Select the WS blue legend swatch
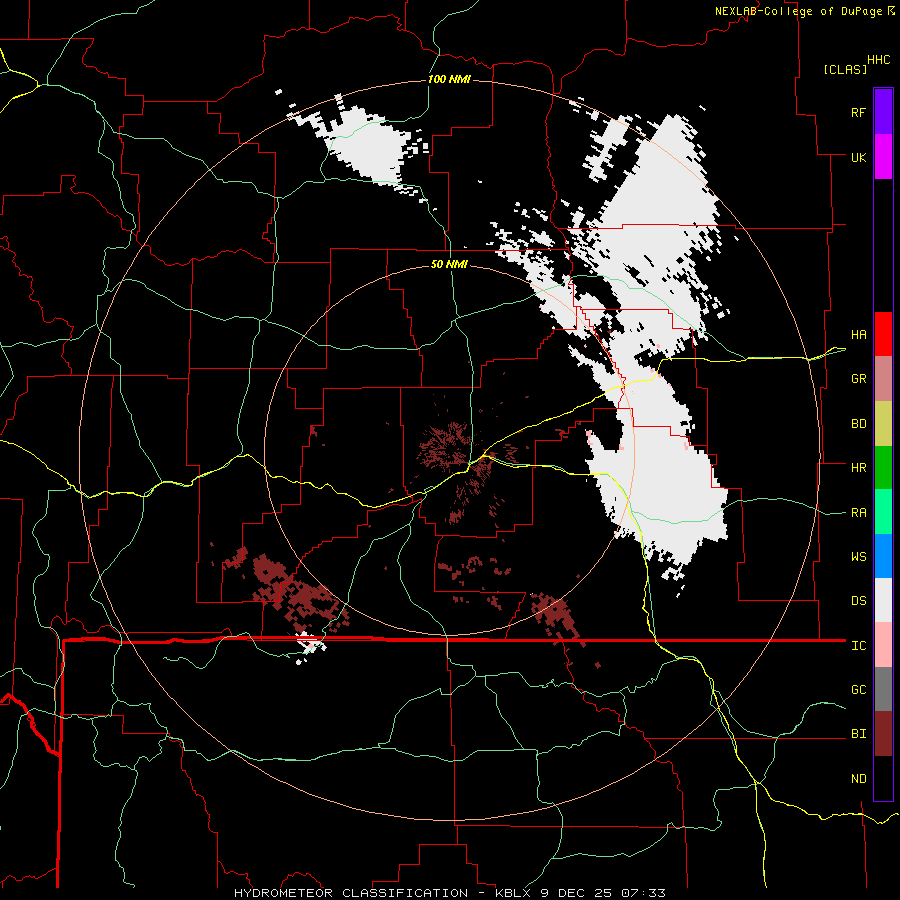The image size is (900, 900). tap(883, 556)
